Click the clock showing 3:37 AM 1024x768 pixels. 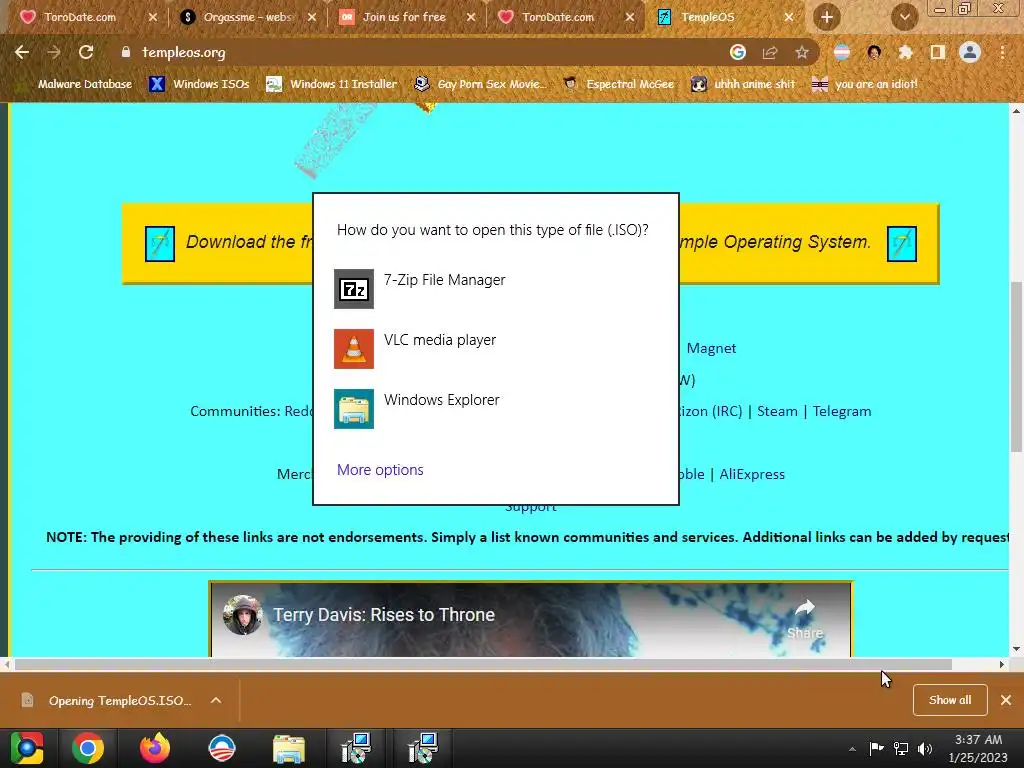click(x=978, y=748)
